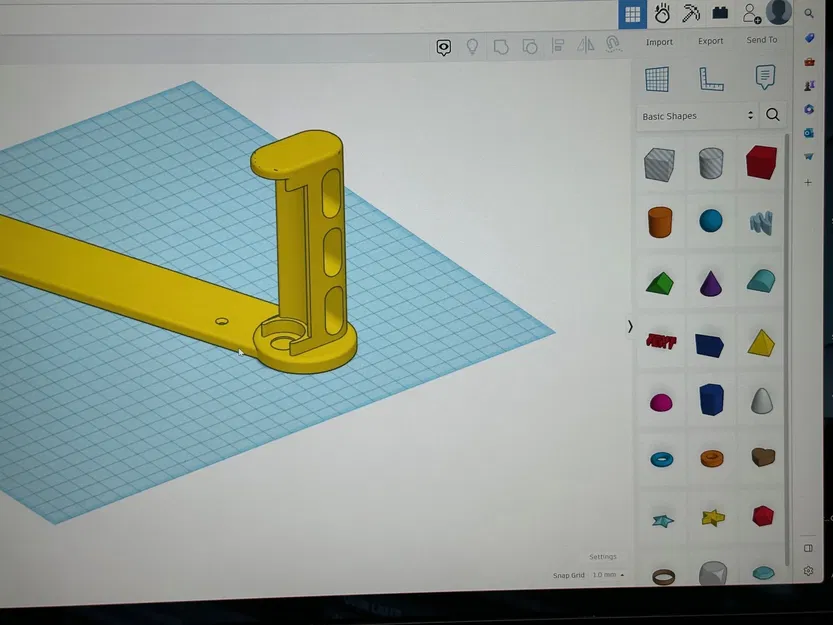833x625 pixels.
Task: Click the Export button
Action: (710, 41)
